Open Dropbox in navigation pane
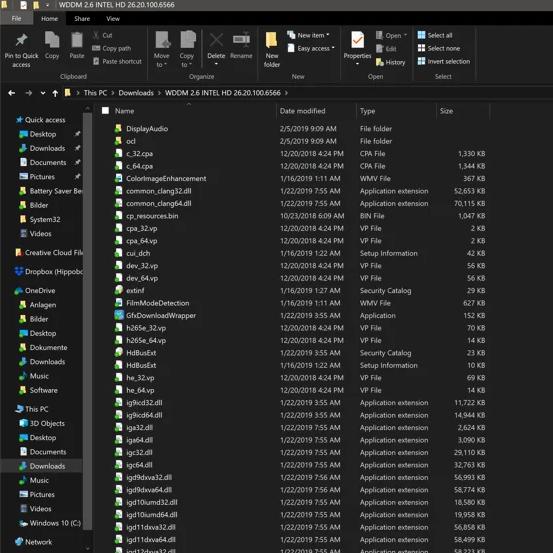This screenshot has height=553, width=553. point(49,272)
